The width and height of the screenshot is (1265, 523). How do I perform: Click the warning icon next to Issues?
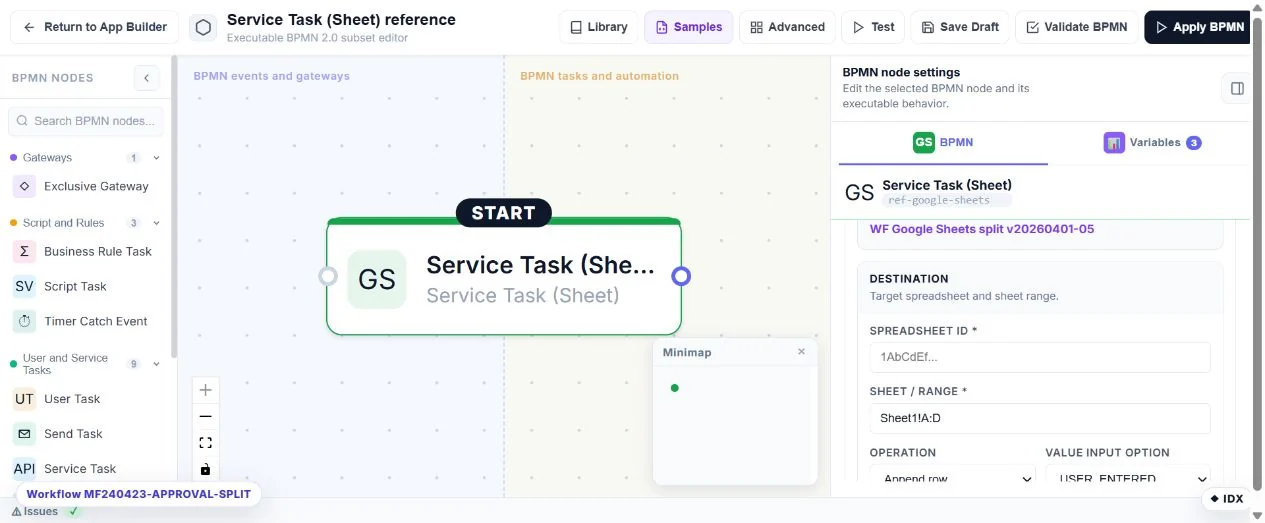(16, 511)
